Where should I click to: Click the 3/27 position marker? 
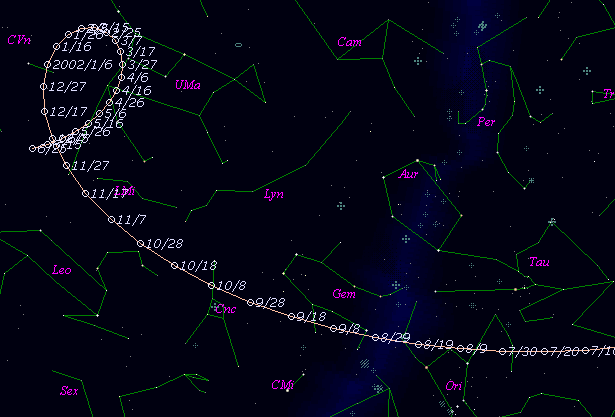(123, 64)
